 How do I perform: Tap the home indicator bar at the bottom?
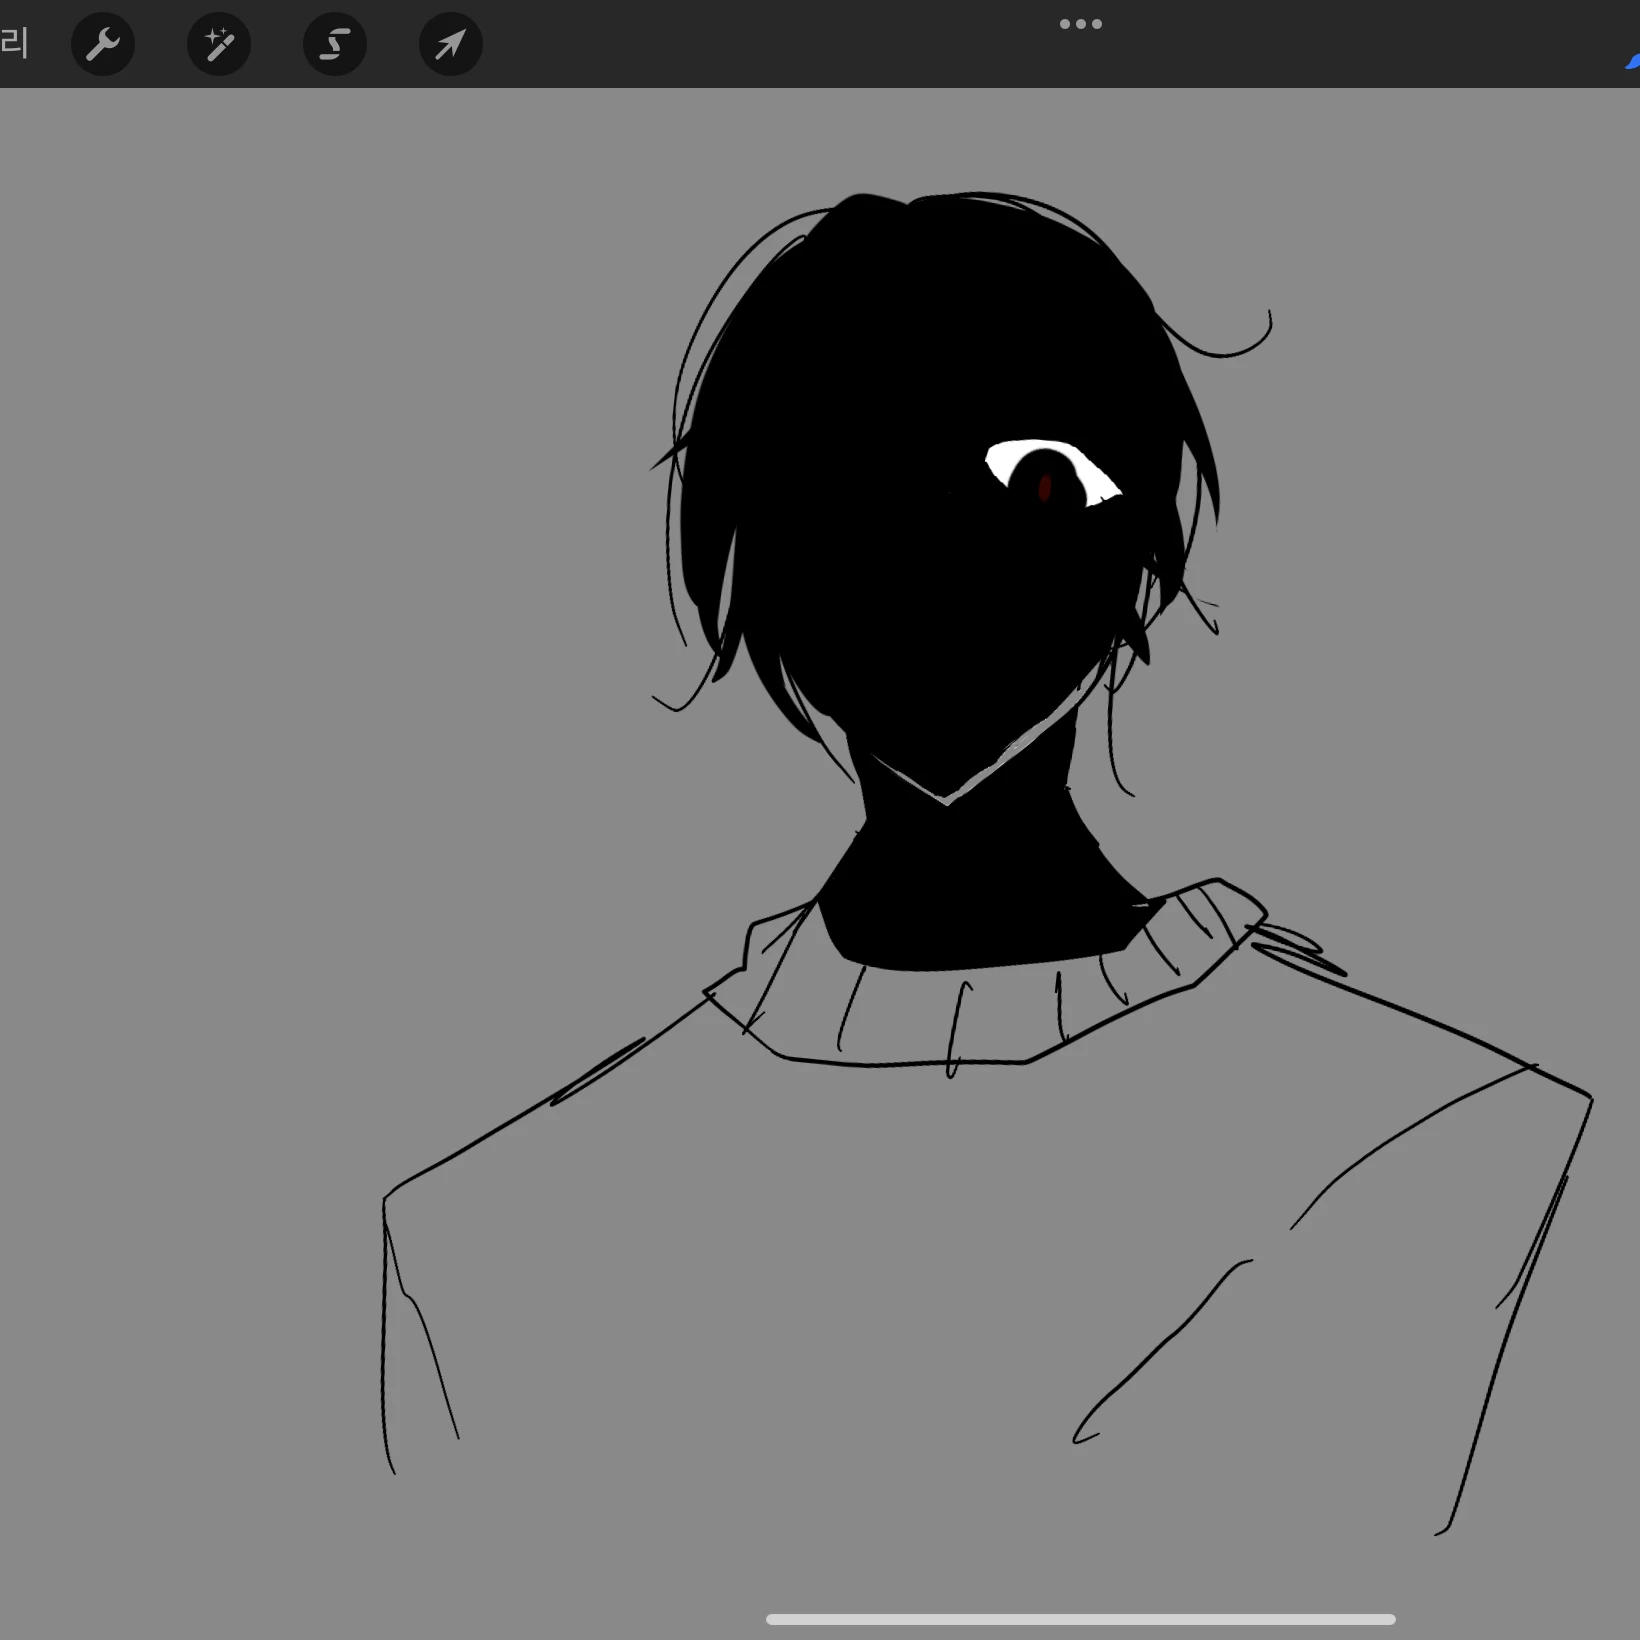point(1081,1619)
